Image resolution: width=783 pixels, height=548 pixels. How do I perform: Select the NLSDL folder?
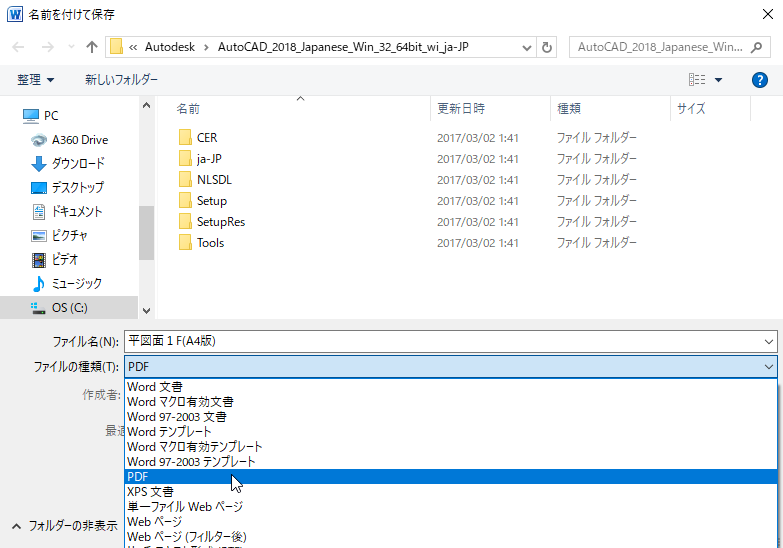(214, 180)
